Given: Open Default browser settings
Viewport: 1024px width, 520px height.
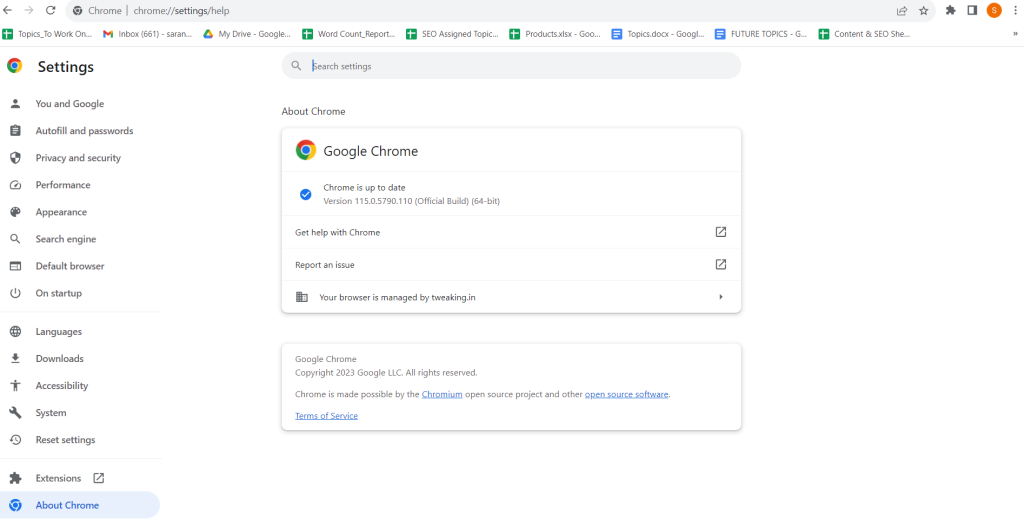Looking at the screenshot, I should click(x=70, y=267).
